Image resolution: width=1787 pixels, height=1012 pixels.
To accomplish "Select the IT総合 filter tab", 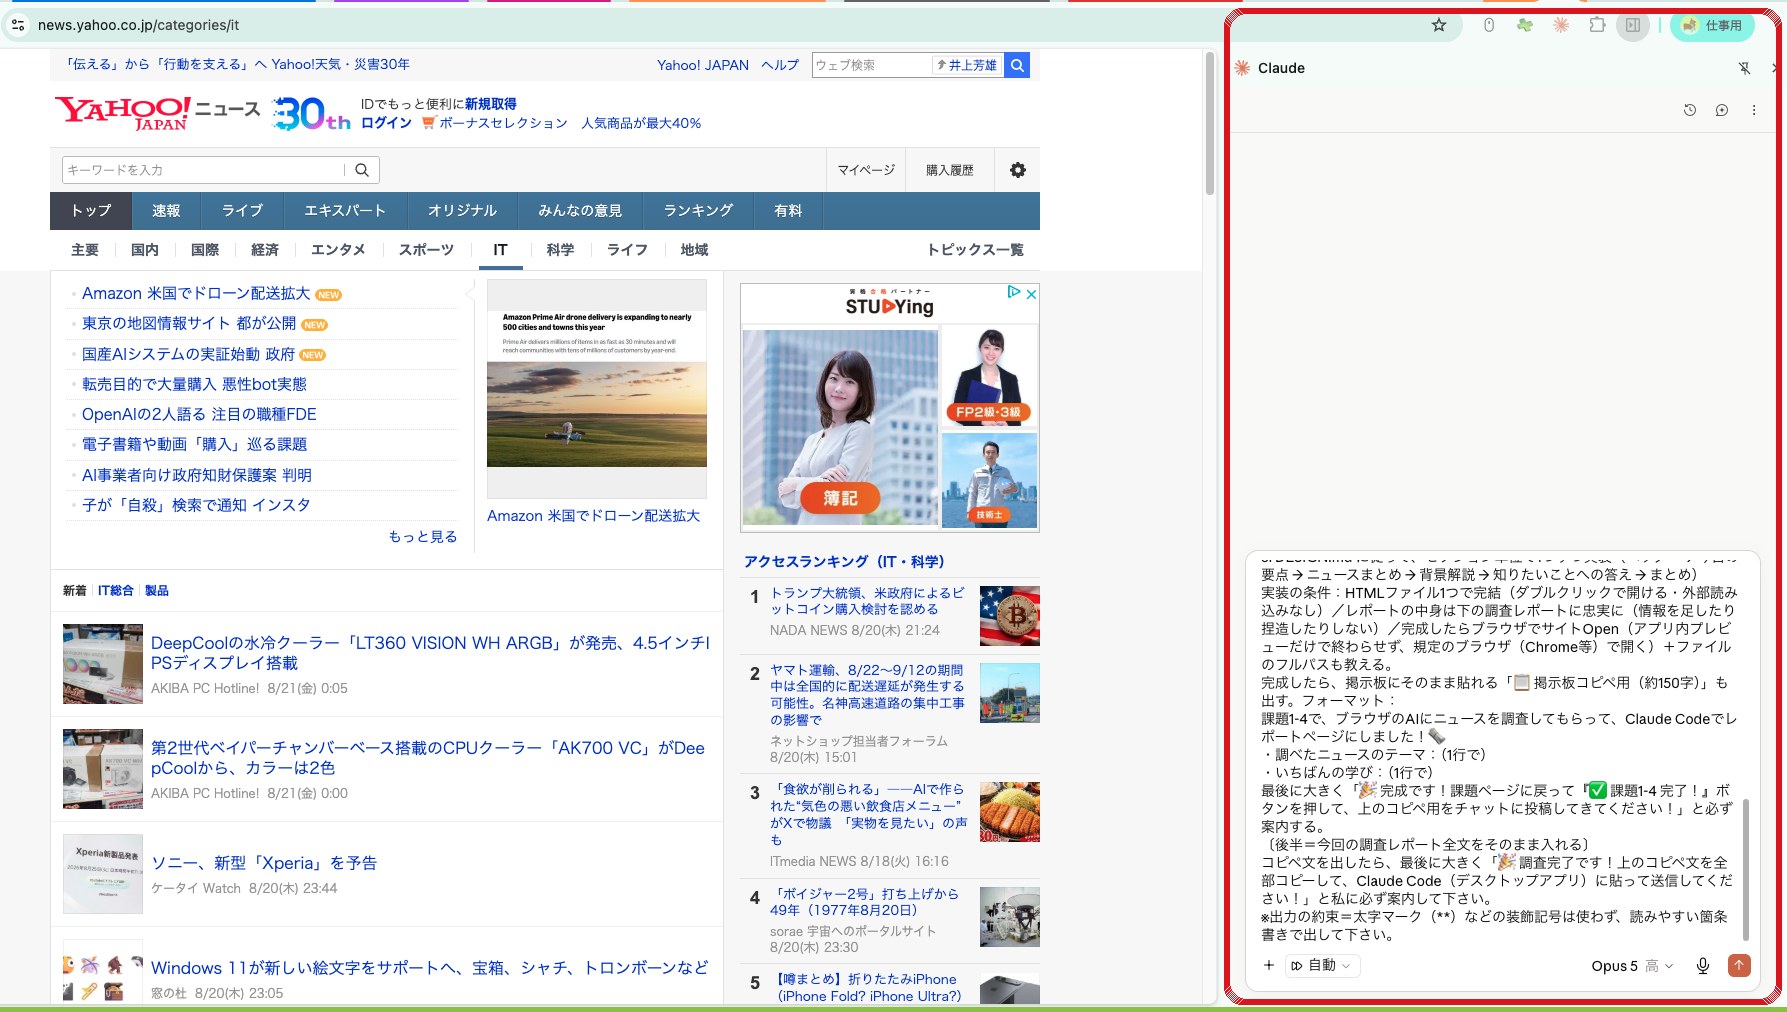I will click(x=115, y=591).
